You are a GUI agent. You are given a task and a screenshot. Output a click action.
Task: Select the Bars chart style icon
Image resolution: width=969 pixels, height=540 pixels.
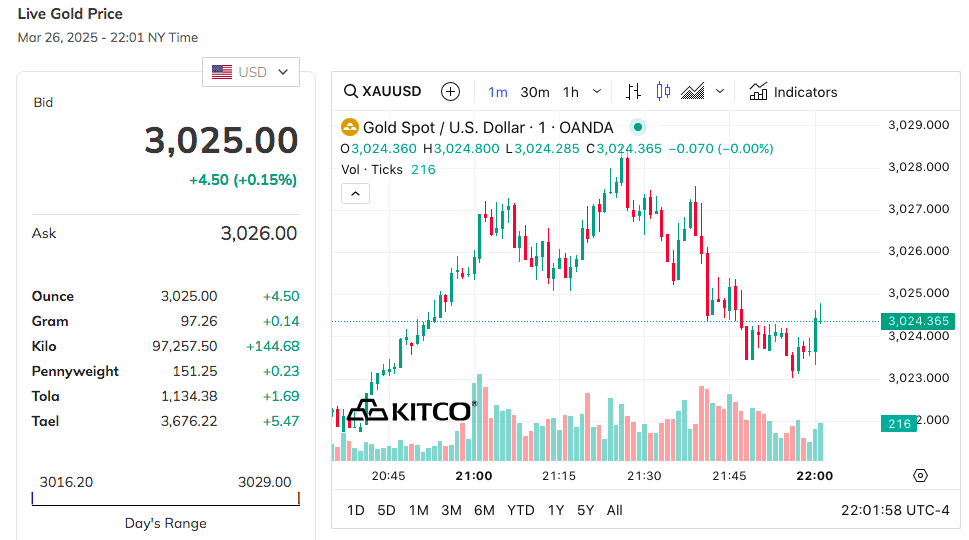coord(633,92)
